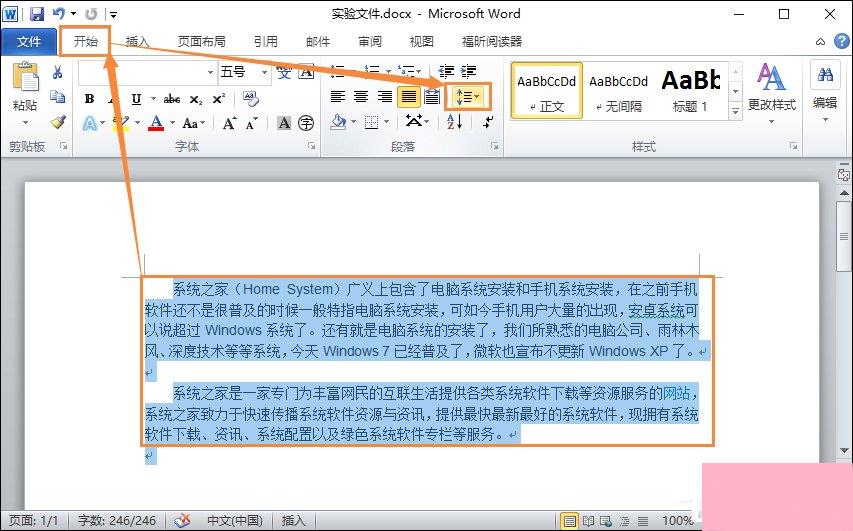The width and height of the screenshot is (853, 531).
Task: Open the 五号 font size dropdown
Action: pyautogui.click(x=264, y=72)
